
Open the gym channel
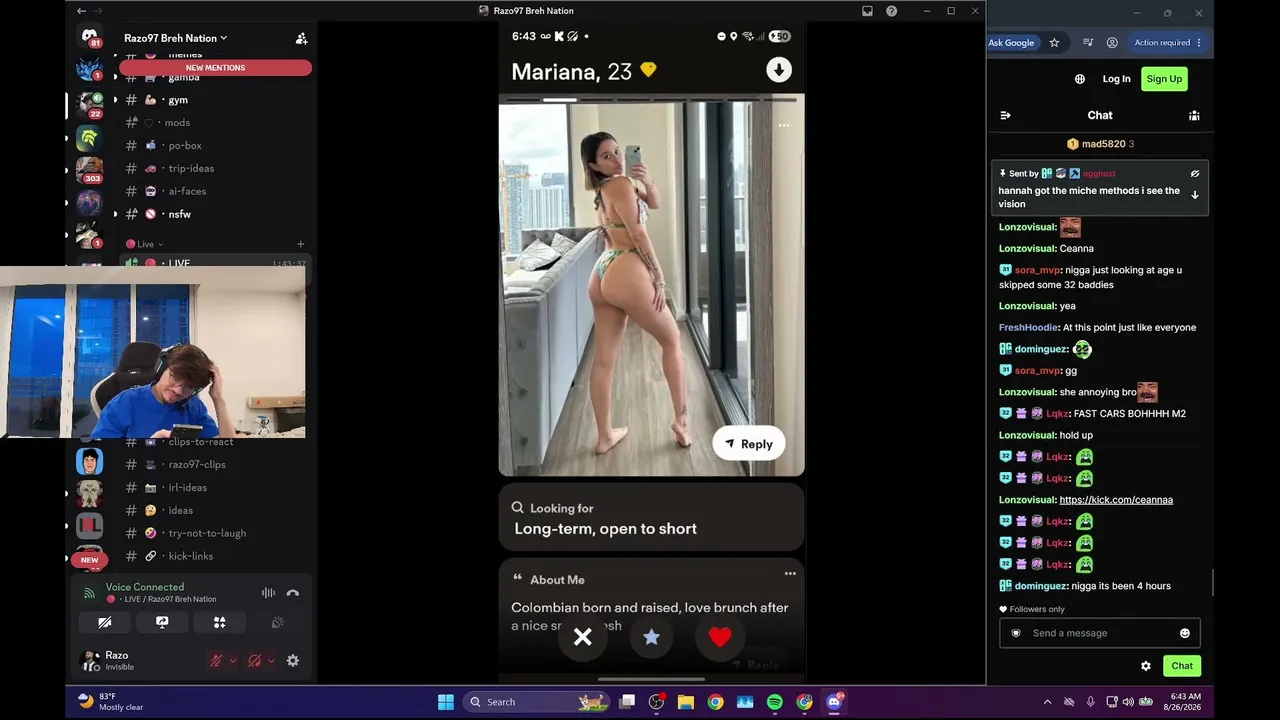[x=217, y=100]
